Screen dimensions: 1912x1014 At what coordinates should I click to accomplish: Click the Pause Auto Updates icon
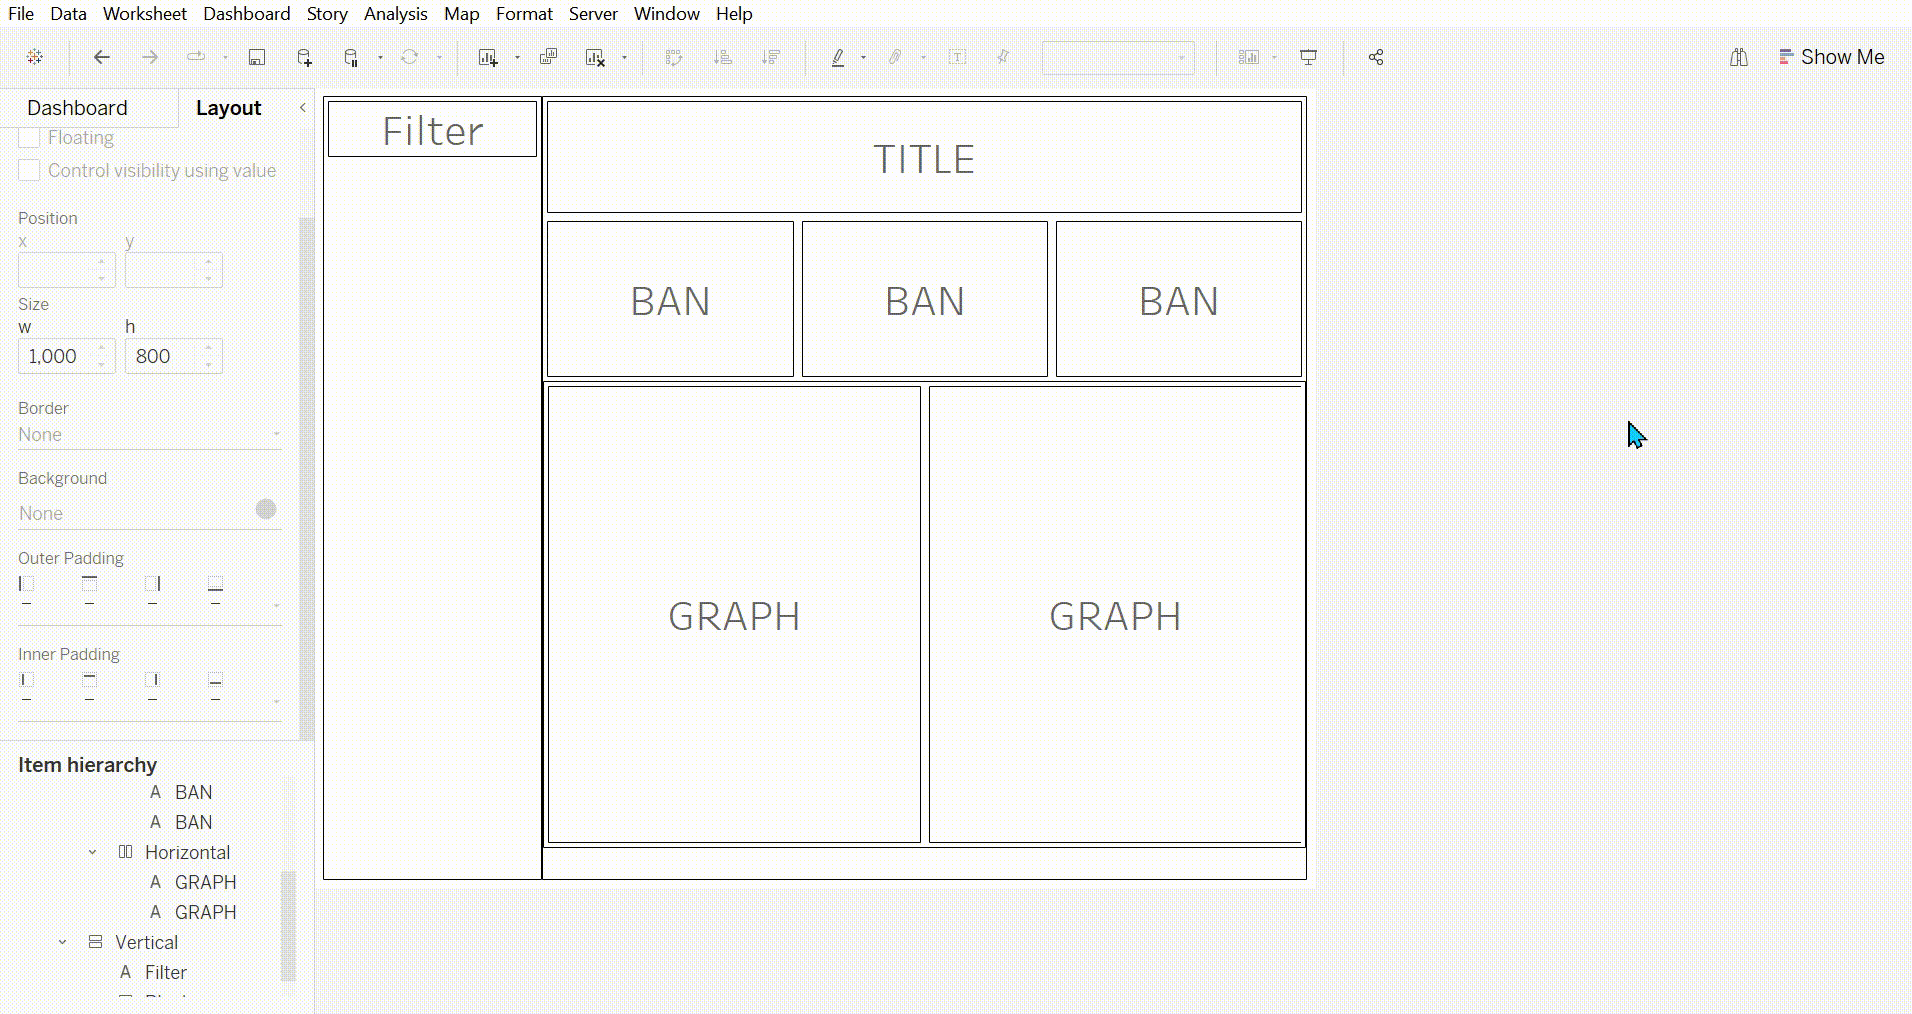(x=351, y=57)
